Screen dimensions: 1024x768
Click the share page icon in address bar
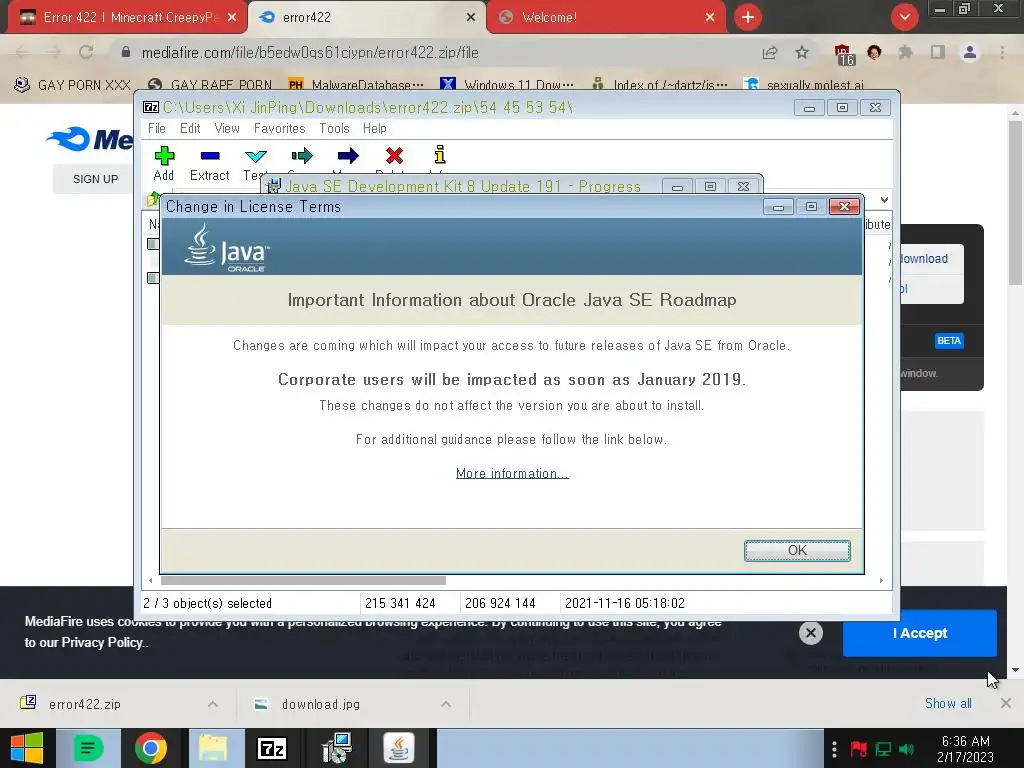pyautogui.click(x=770, y=53)
